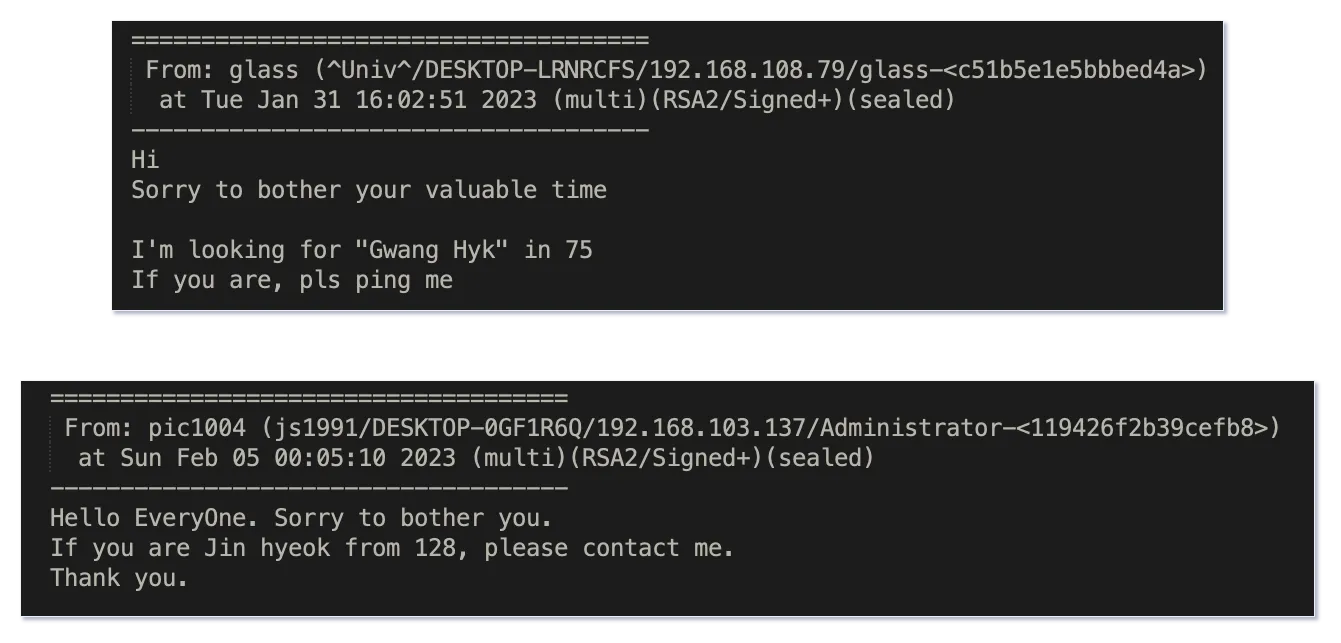Click the sender name pic1004
The width and height of the screenshot is (1341, 643).
(197, 428)
